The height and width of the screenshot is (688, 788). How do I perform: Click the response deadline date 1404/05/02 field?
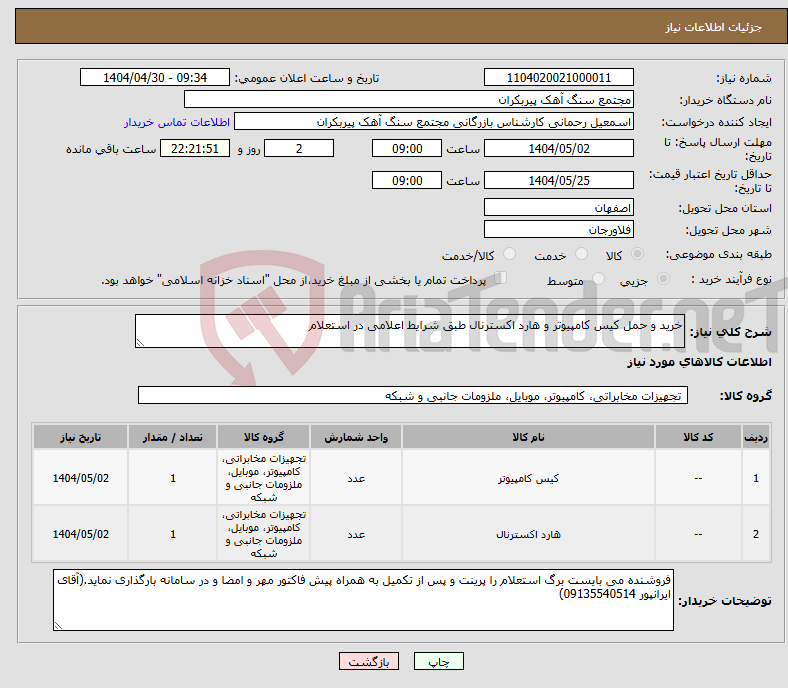(558, 148)
